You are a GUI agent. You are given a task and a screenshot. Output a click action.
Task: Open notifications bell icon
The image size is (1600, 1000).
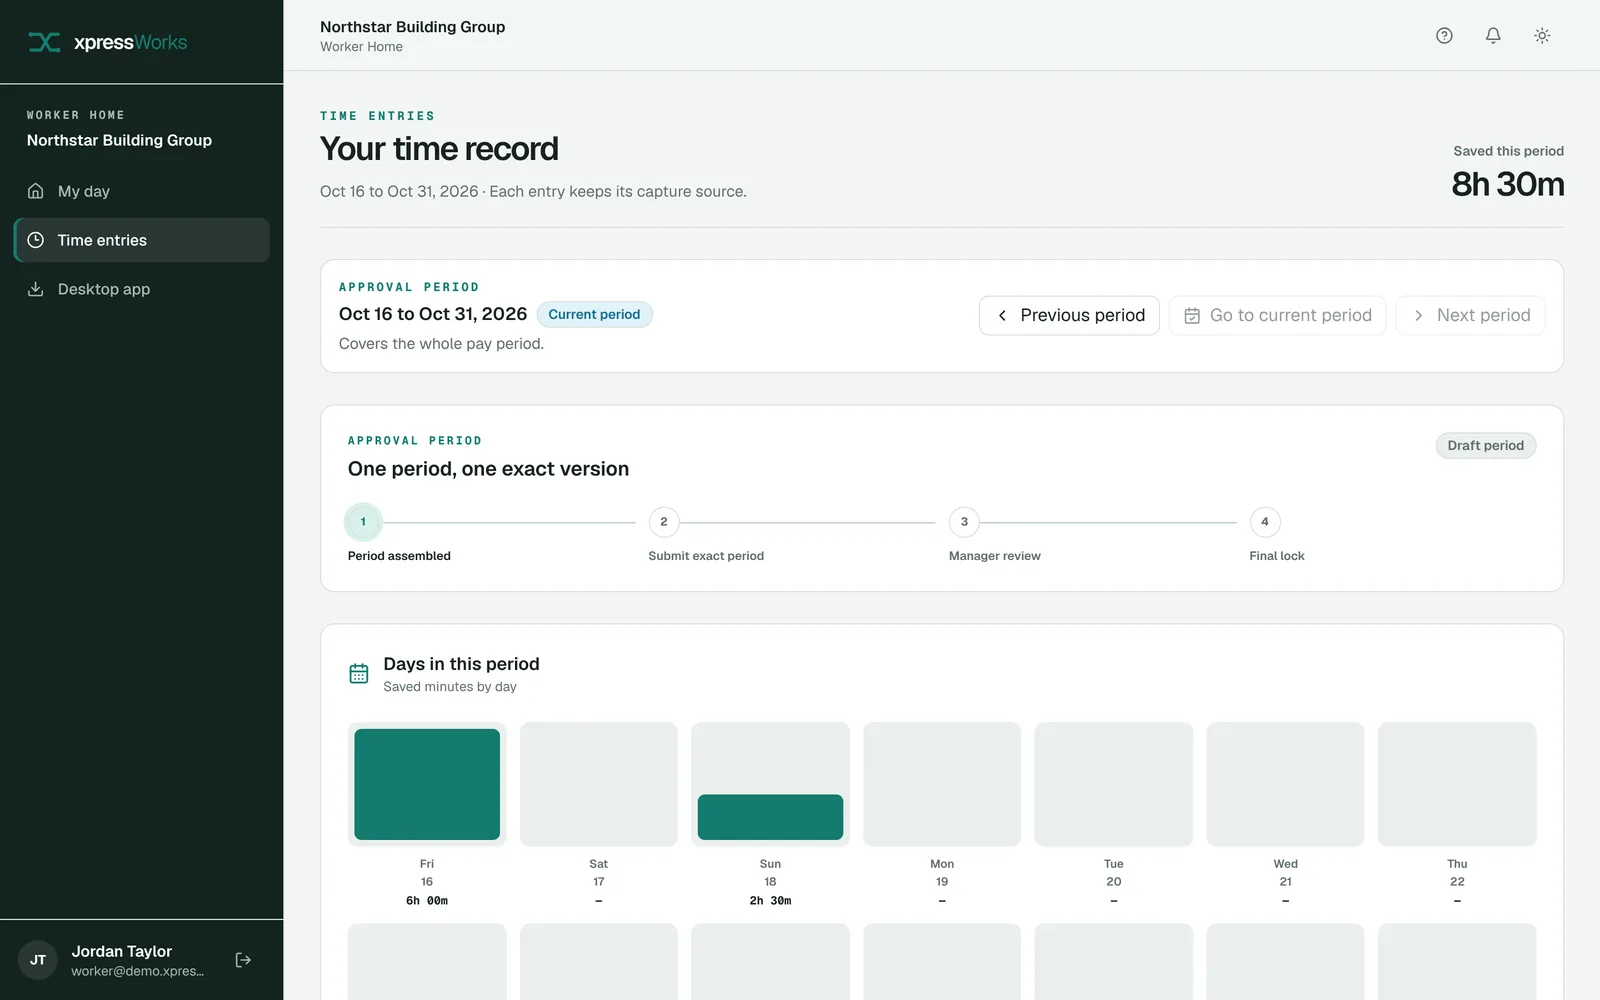[x=1493, y=35]
